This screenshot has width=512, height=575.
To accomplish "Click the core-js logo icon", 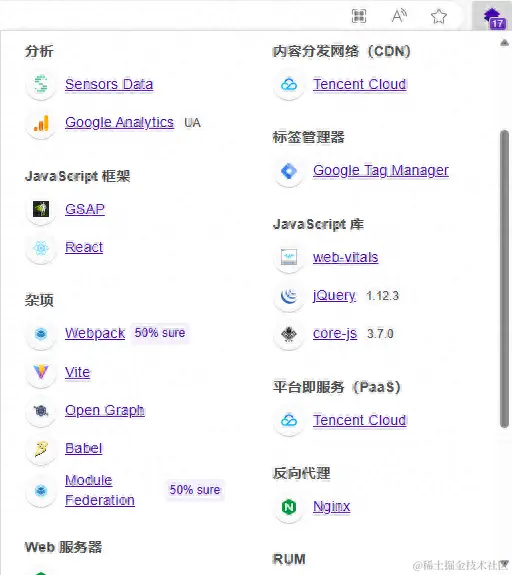I will coord(289,334).
